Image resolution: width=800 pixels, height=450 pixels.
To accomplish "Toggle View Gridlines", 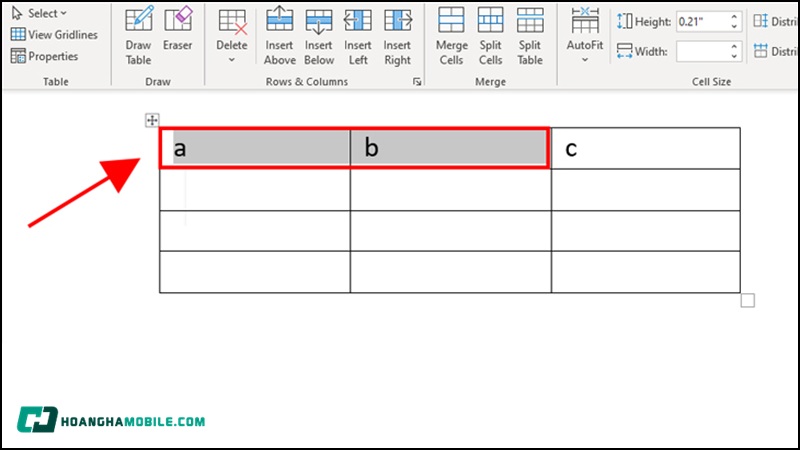I will (54, 35).
